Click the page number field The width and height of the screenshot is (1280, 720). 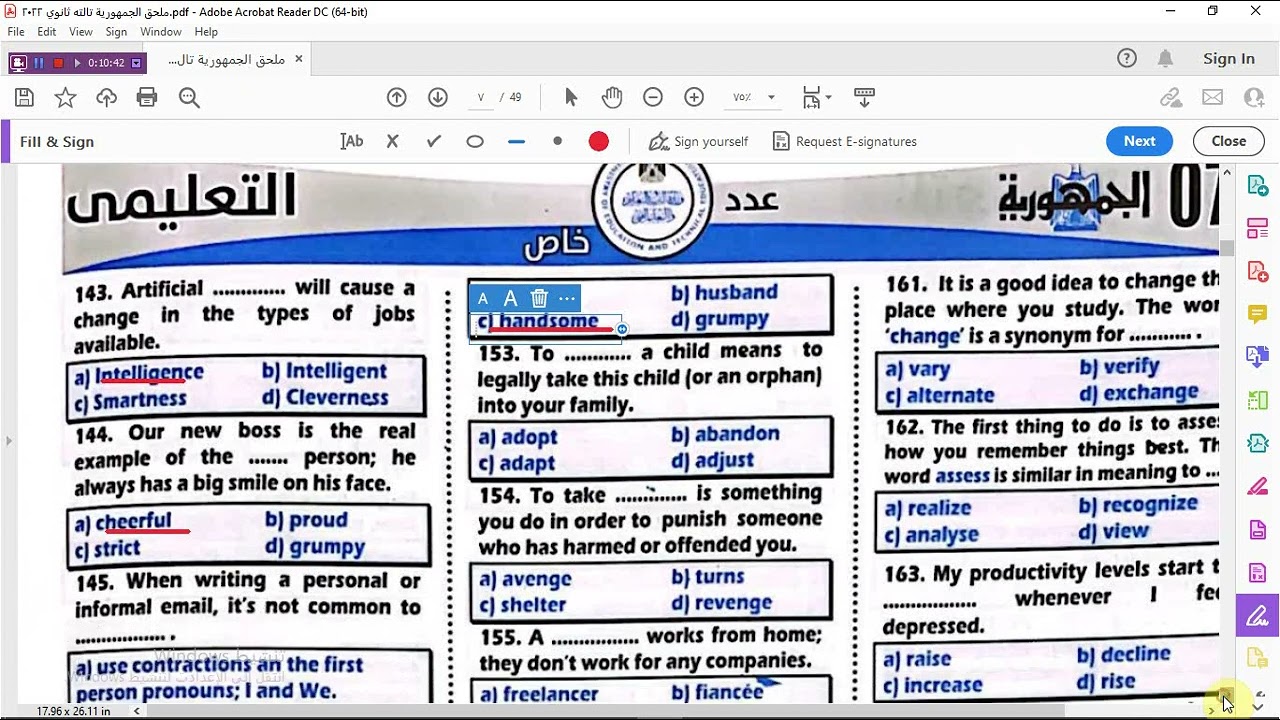pos(481,97)
